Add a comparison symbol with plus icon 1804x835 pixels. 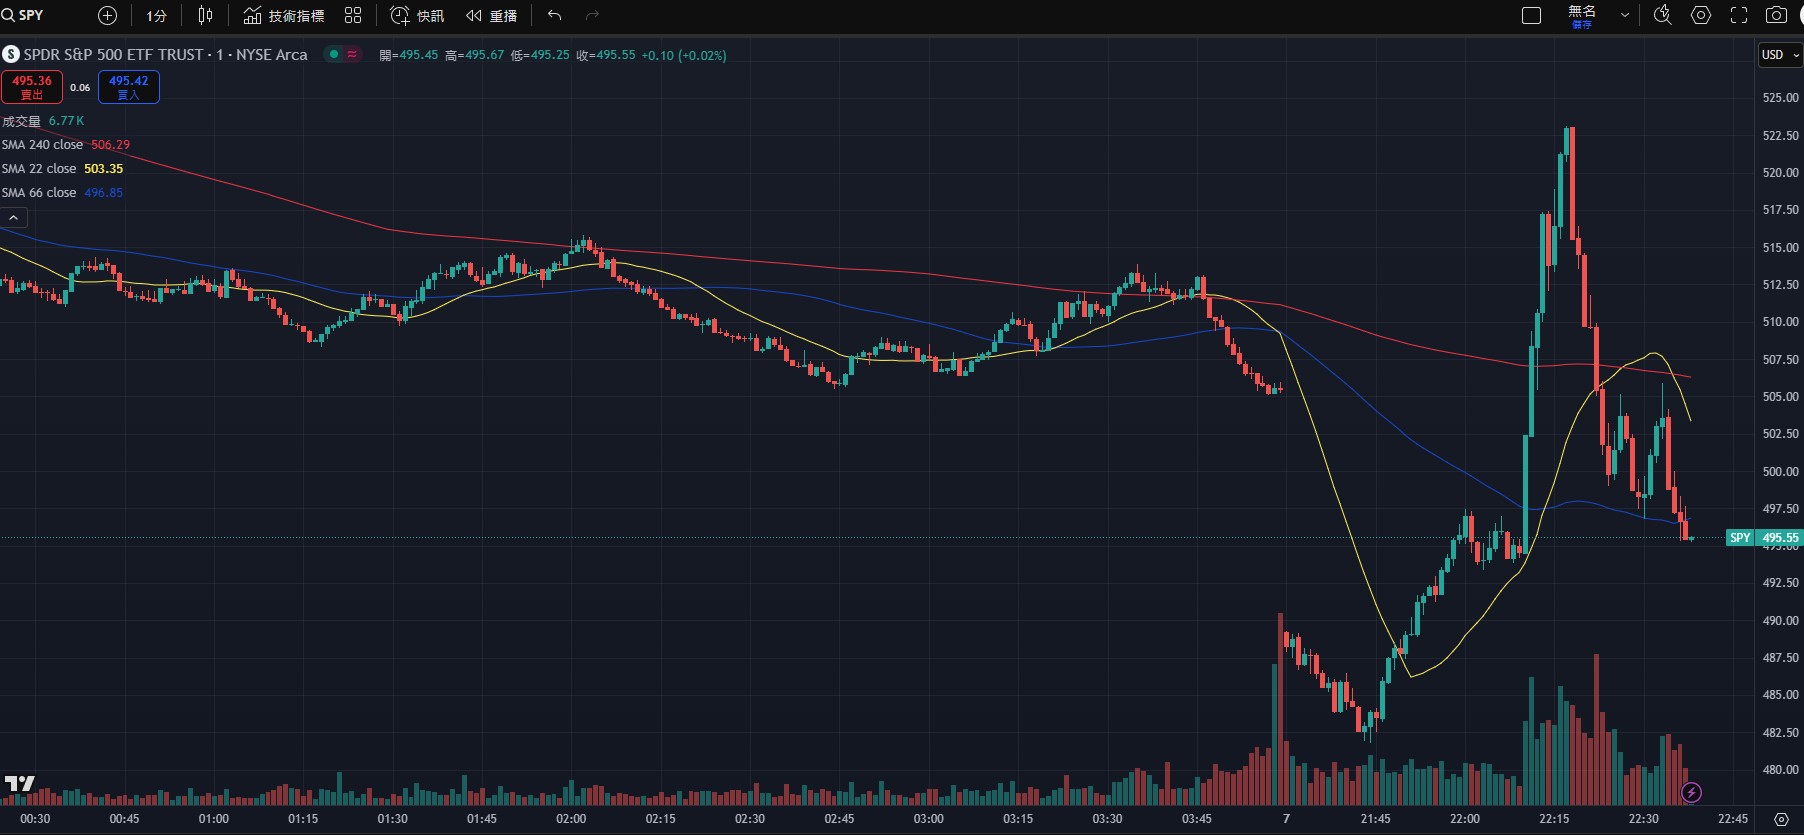(x=108, y=15)
